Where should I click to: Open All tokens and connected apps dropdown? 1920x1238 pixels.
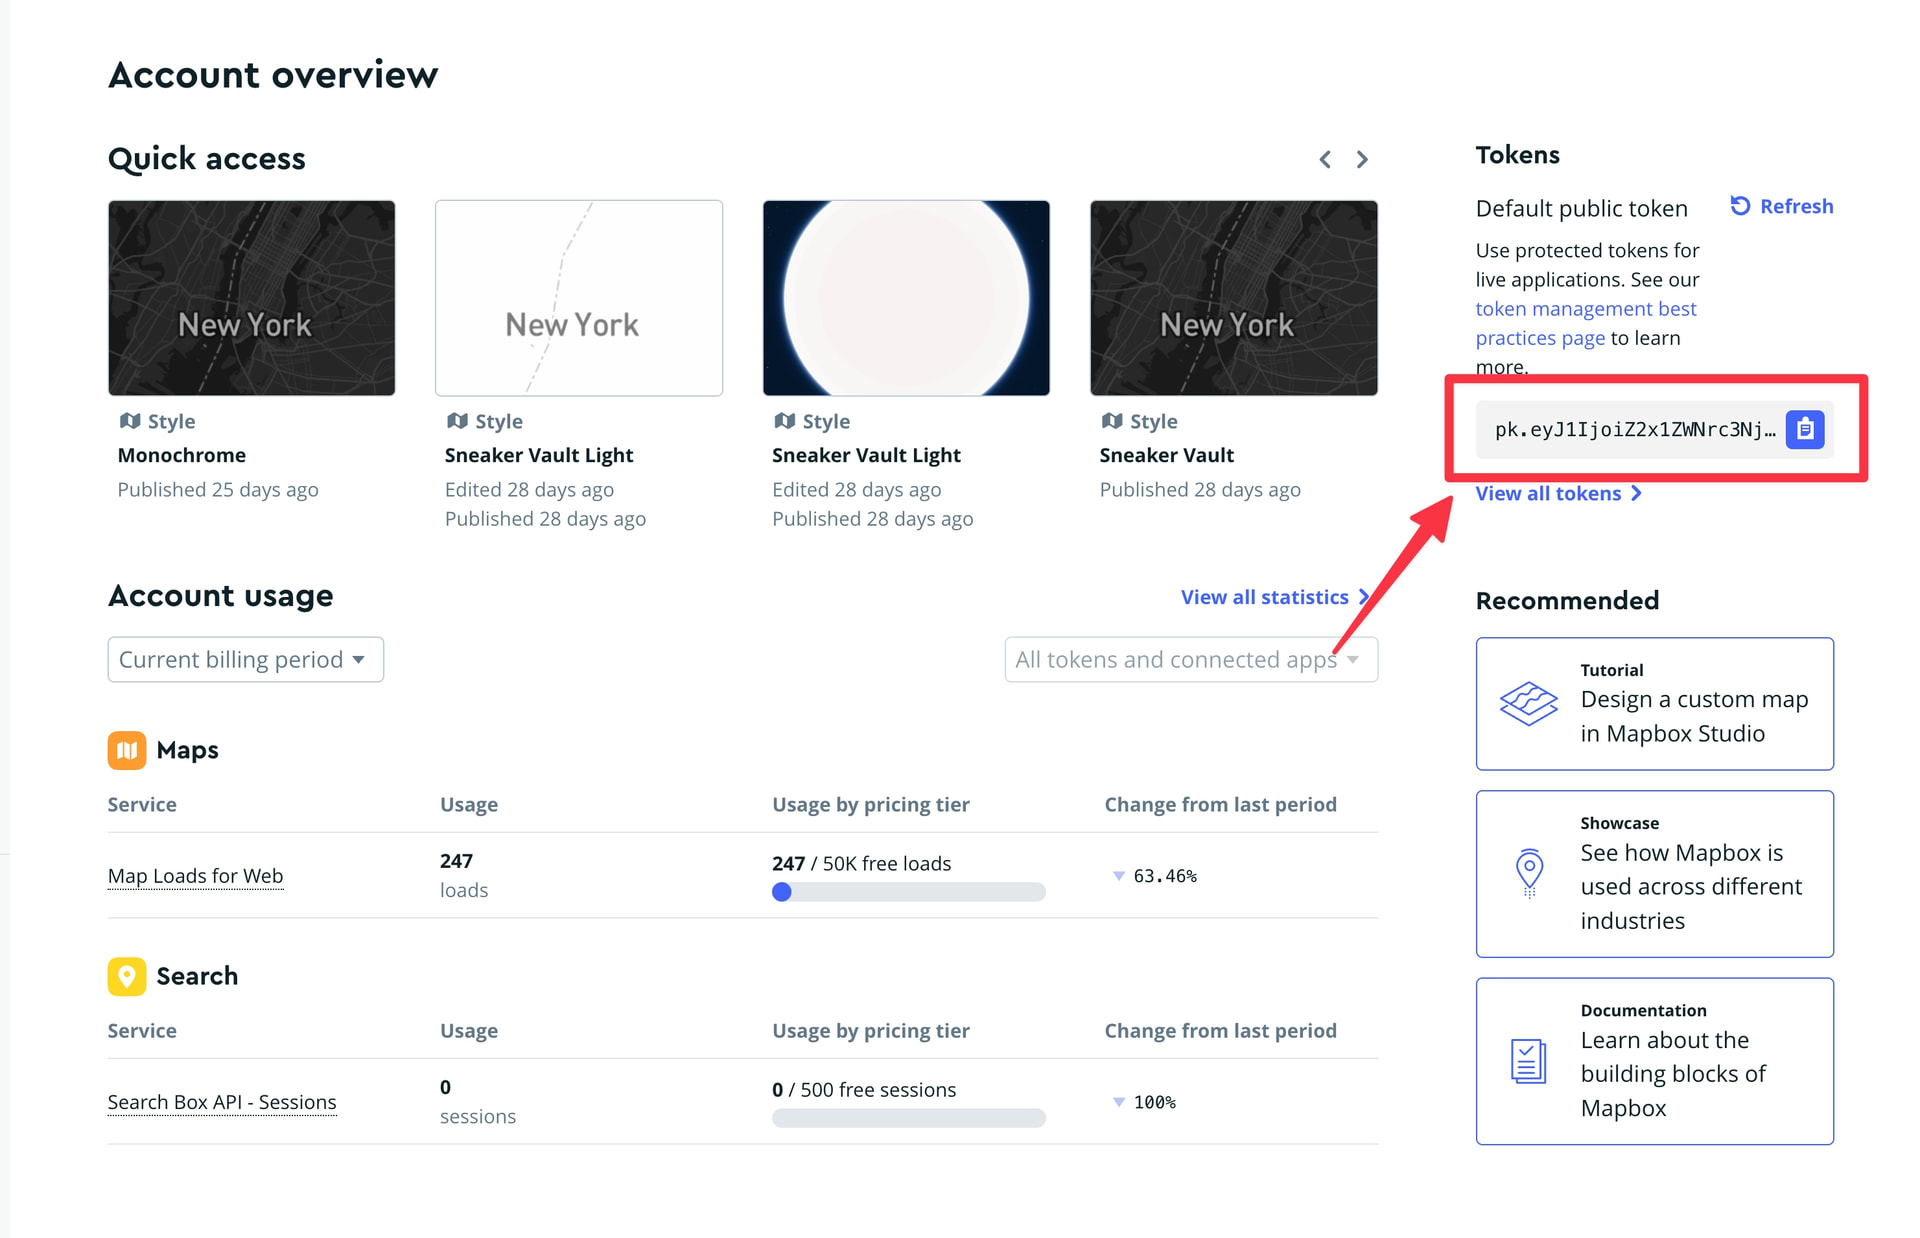tap(1191, 660)
